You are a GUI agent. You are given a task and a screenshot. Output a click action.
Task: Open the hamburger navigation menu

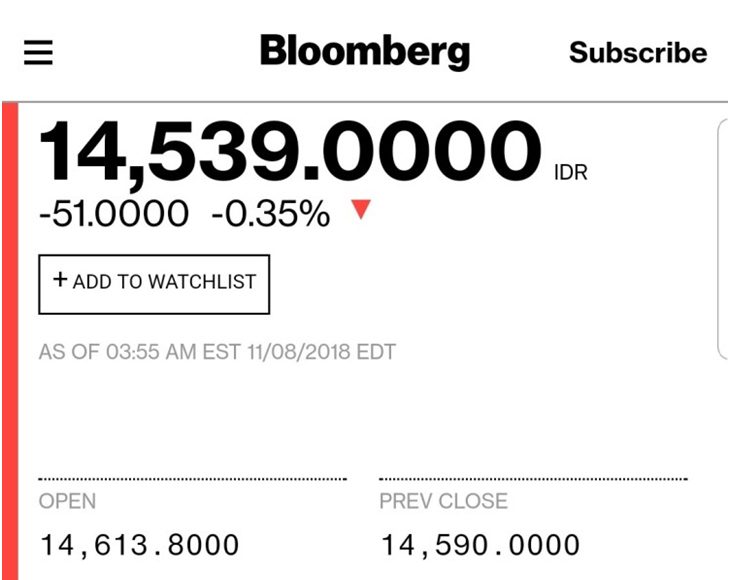coord(38,52)
